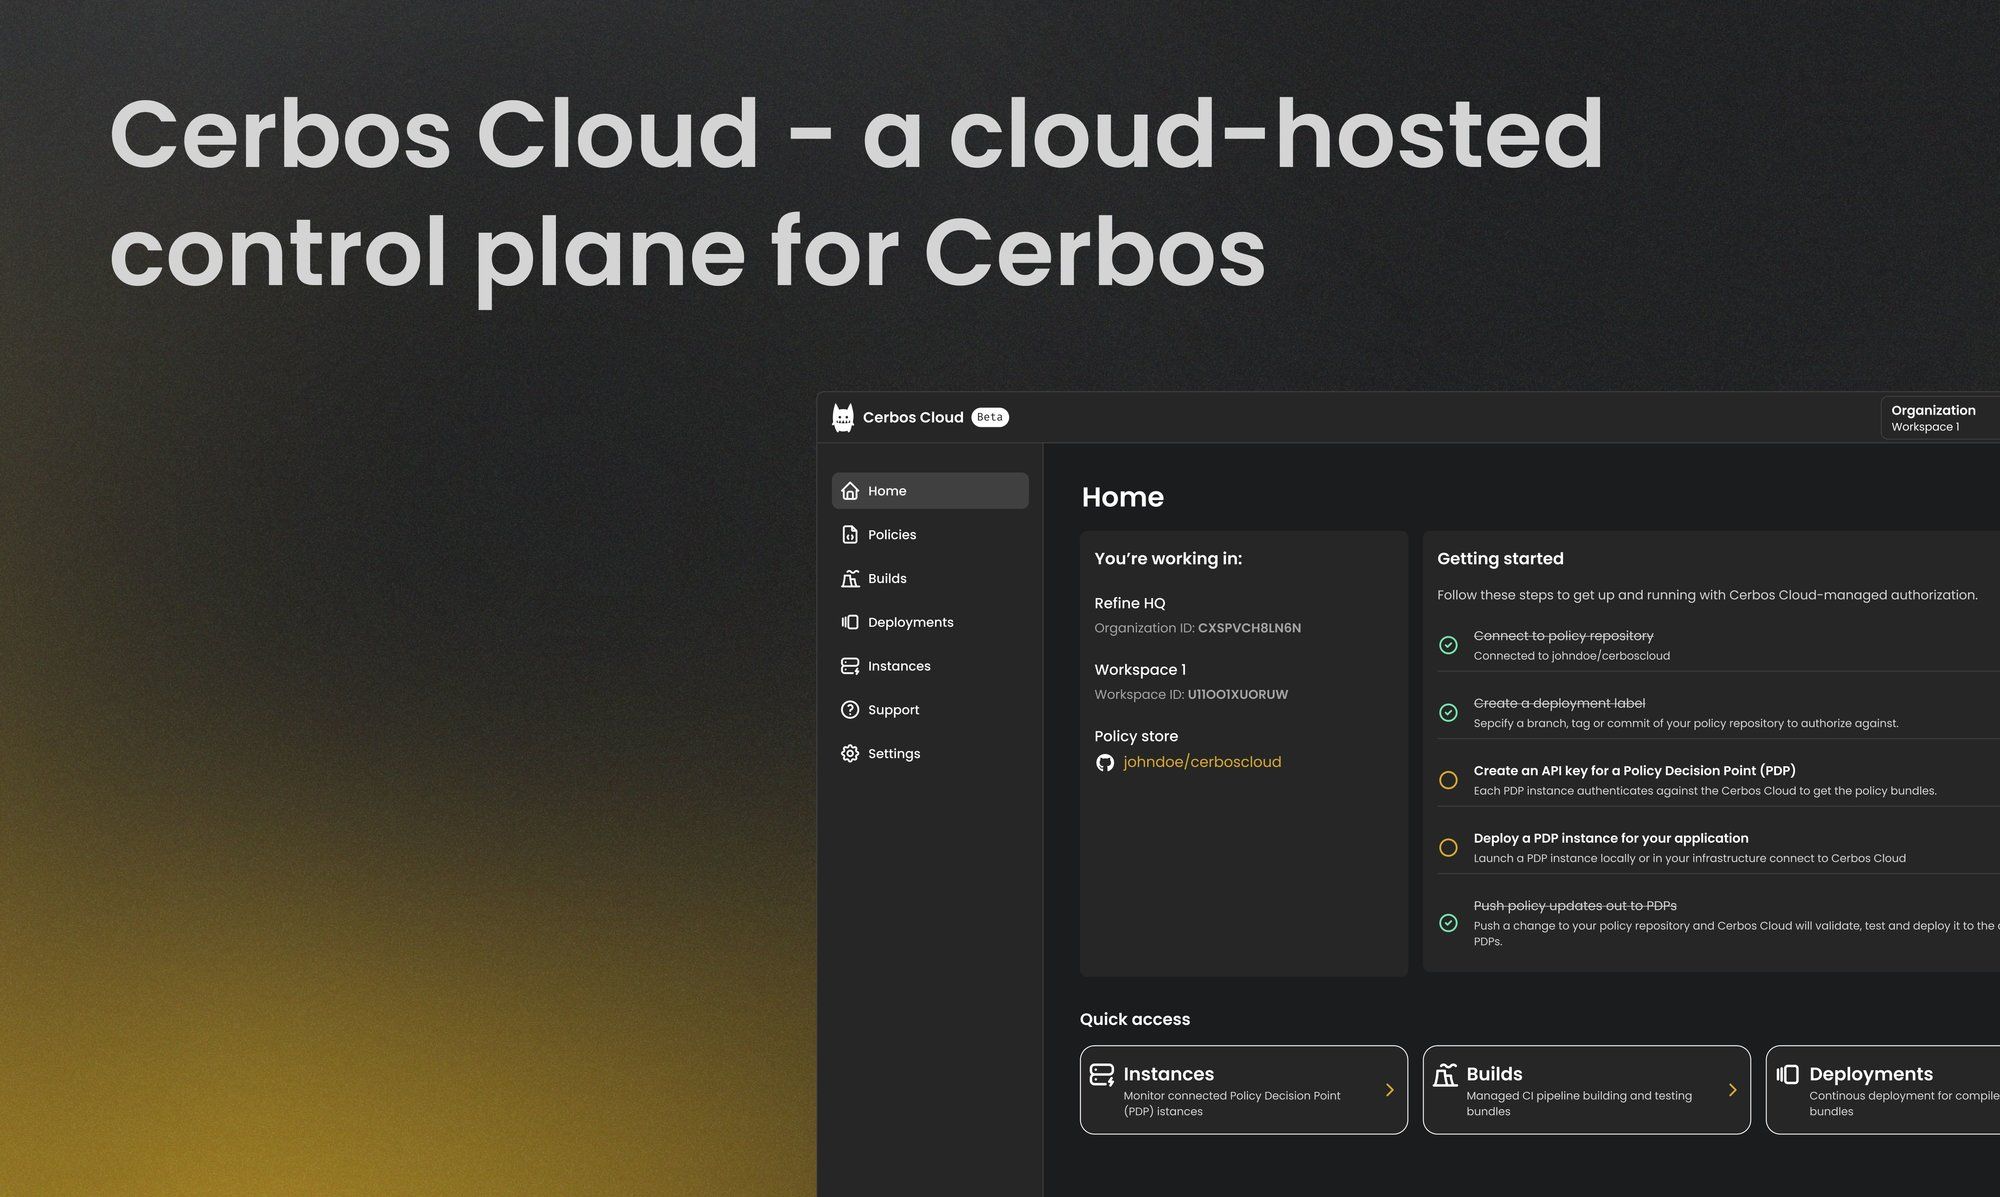Screen dimensions: 2000x1197
Task: Click the Instances icon in Quick access card
Action: [1102, 1075]
